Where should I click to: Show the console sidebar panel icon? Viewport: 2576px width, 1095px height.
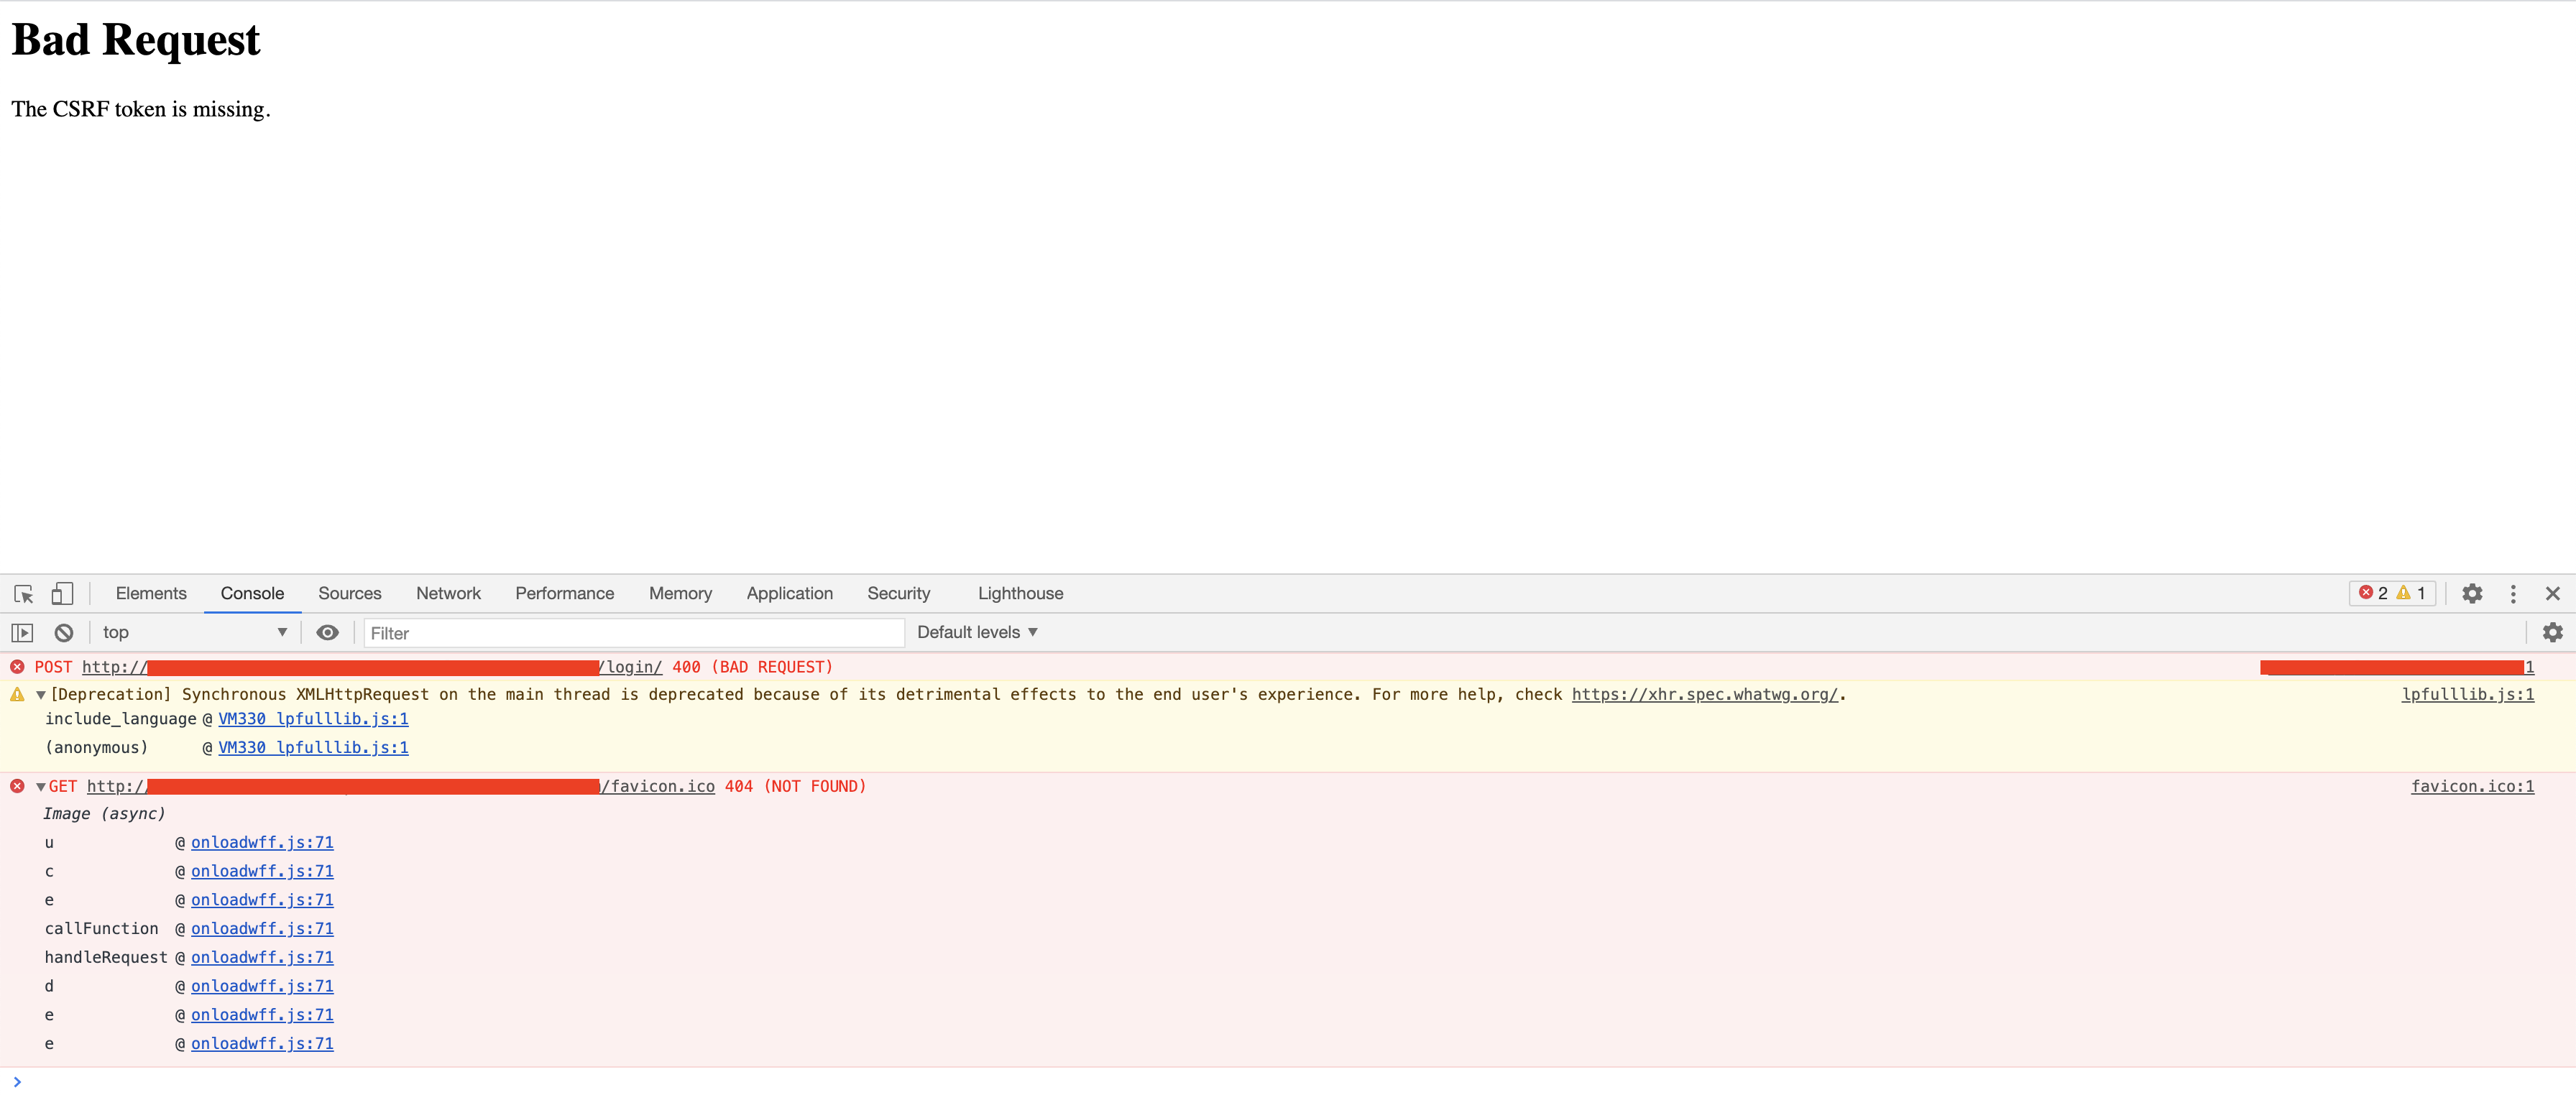click(22, 633)
